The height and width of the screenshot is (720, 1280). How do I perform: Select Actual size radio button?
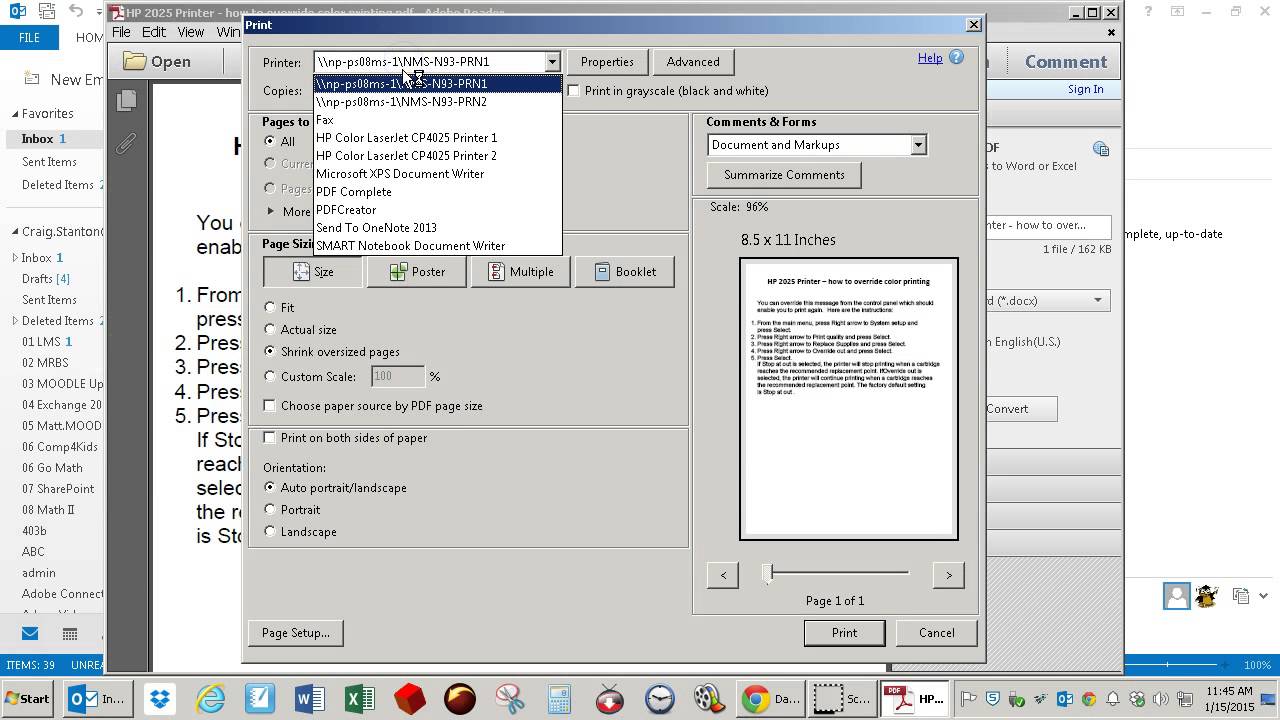click(x=270, y=329)
